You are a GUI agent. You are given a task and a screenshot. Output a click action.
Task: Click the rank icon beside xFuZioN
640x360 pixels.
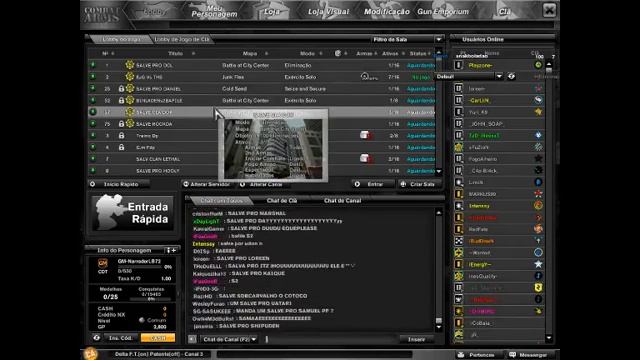(x=459, y=147)
